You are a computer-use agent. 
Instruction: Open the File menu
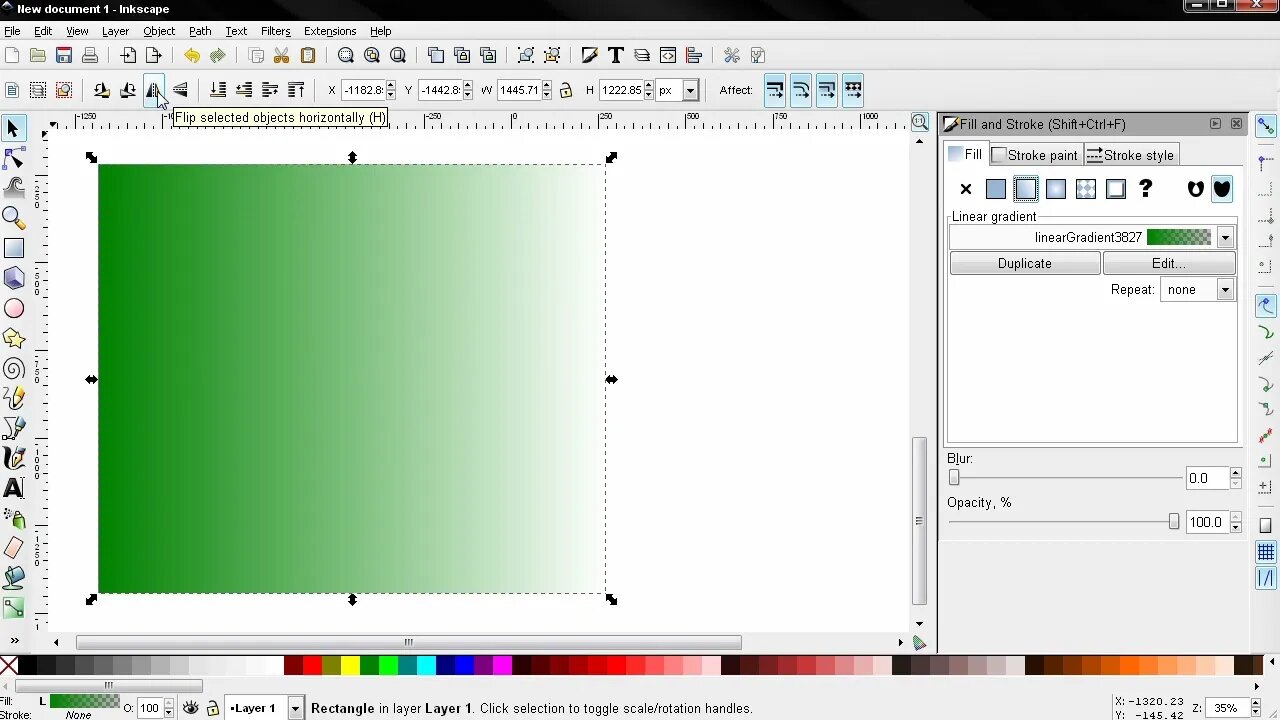pos(12,31)
